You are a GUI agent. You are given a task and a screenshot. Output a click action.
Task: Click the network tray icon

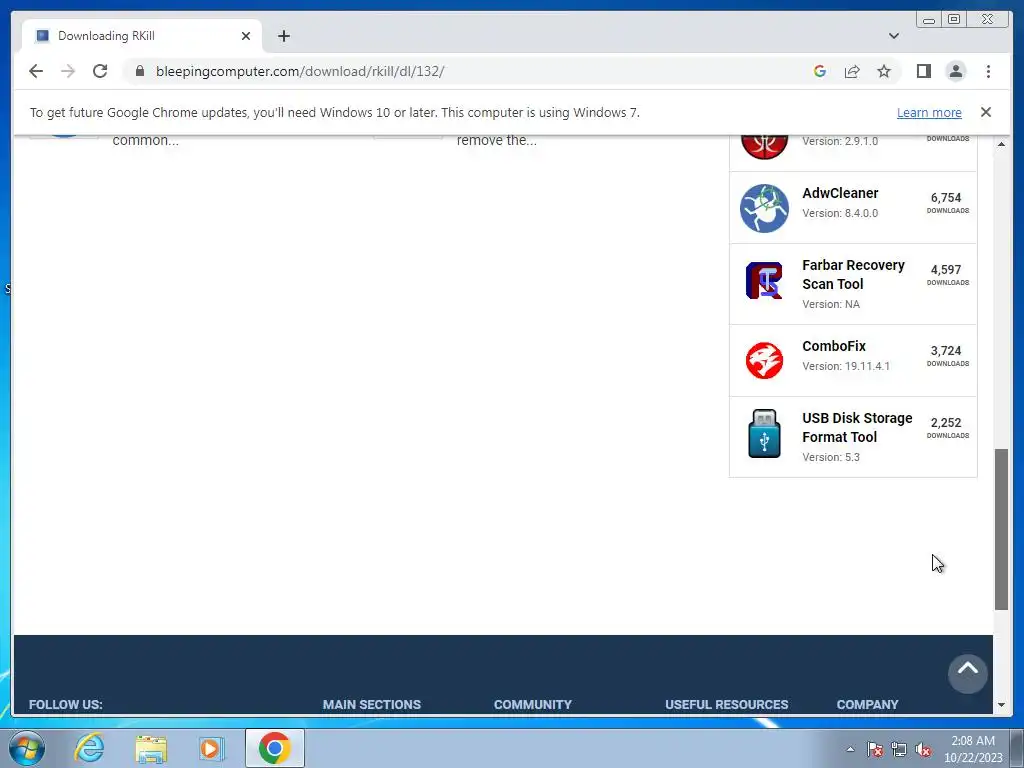(x=899, y=750)
